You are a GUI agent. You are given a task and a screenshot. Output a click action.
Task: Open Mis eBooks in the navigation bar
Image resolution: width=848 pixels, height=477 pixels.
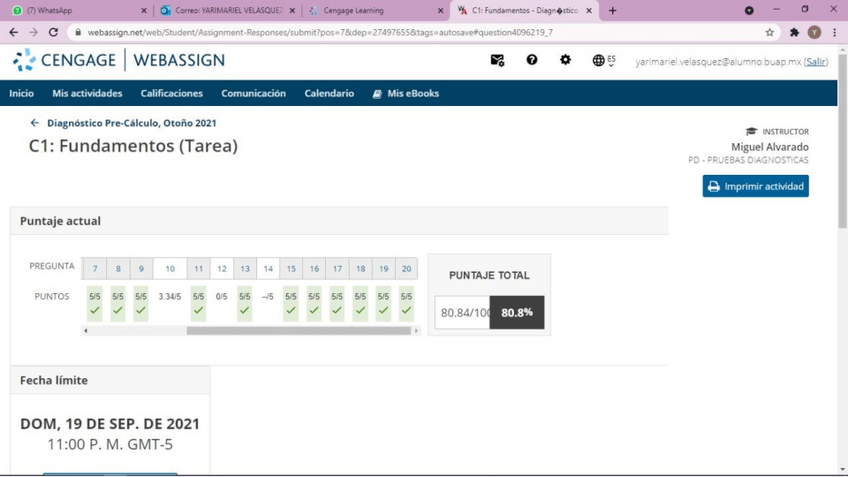click(406, 94)
